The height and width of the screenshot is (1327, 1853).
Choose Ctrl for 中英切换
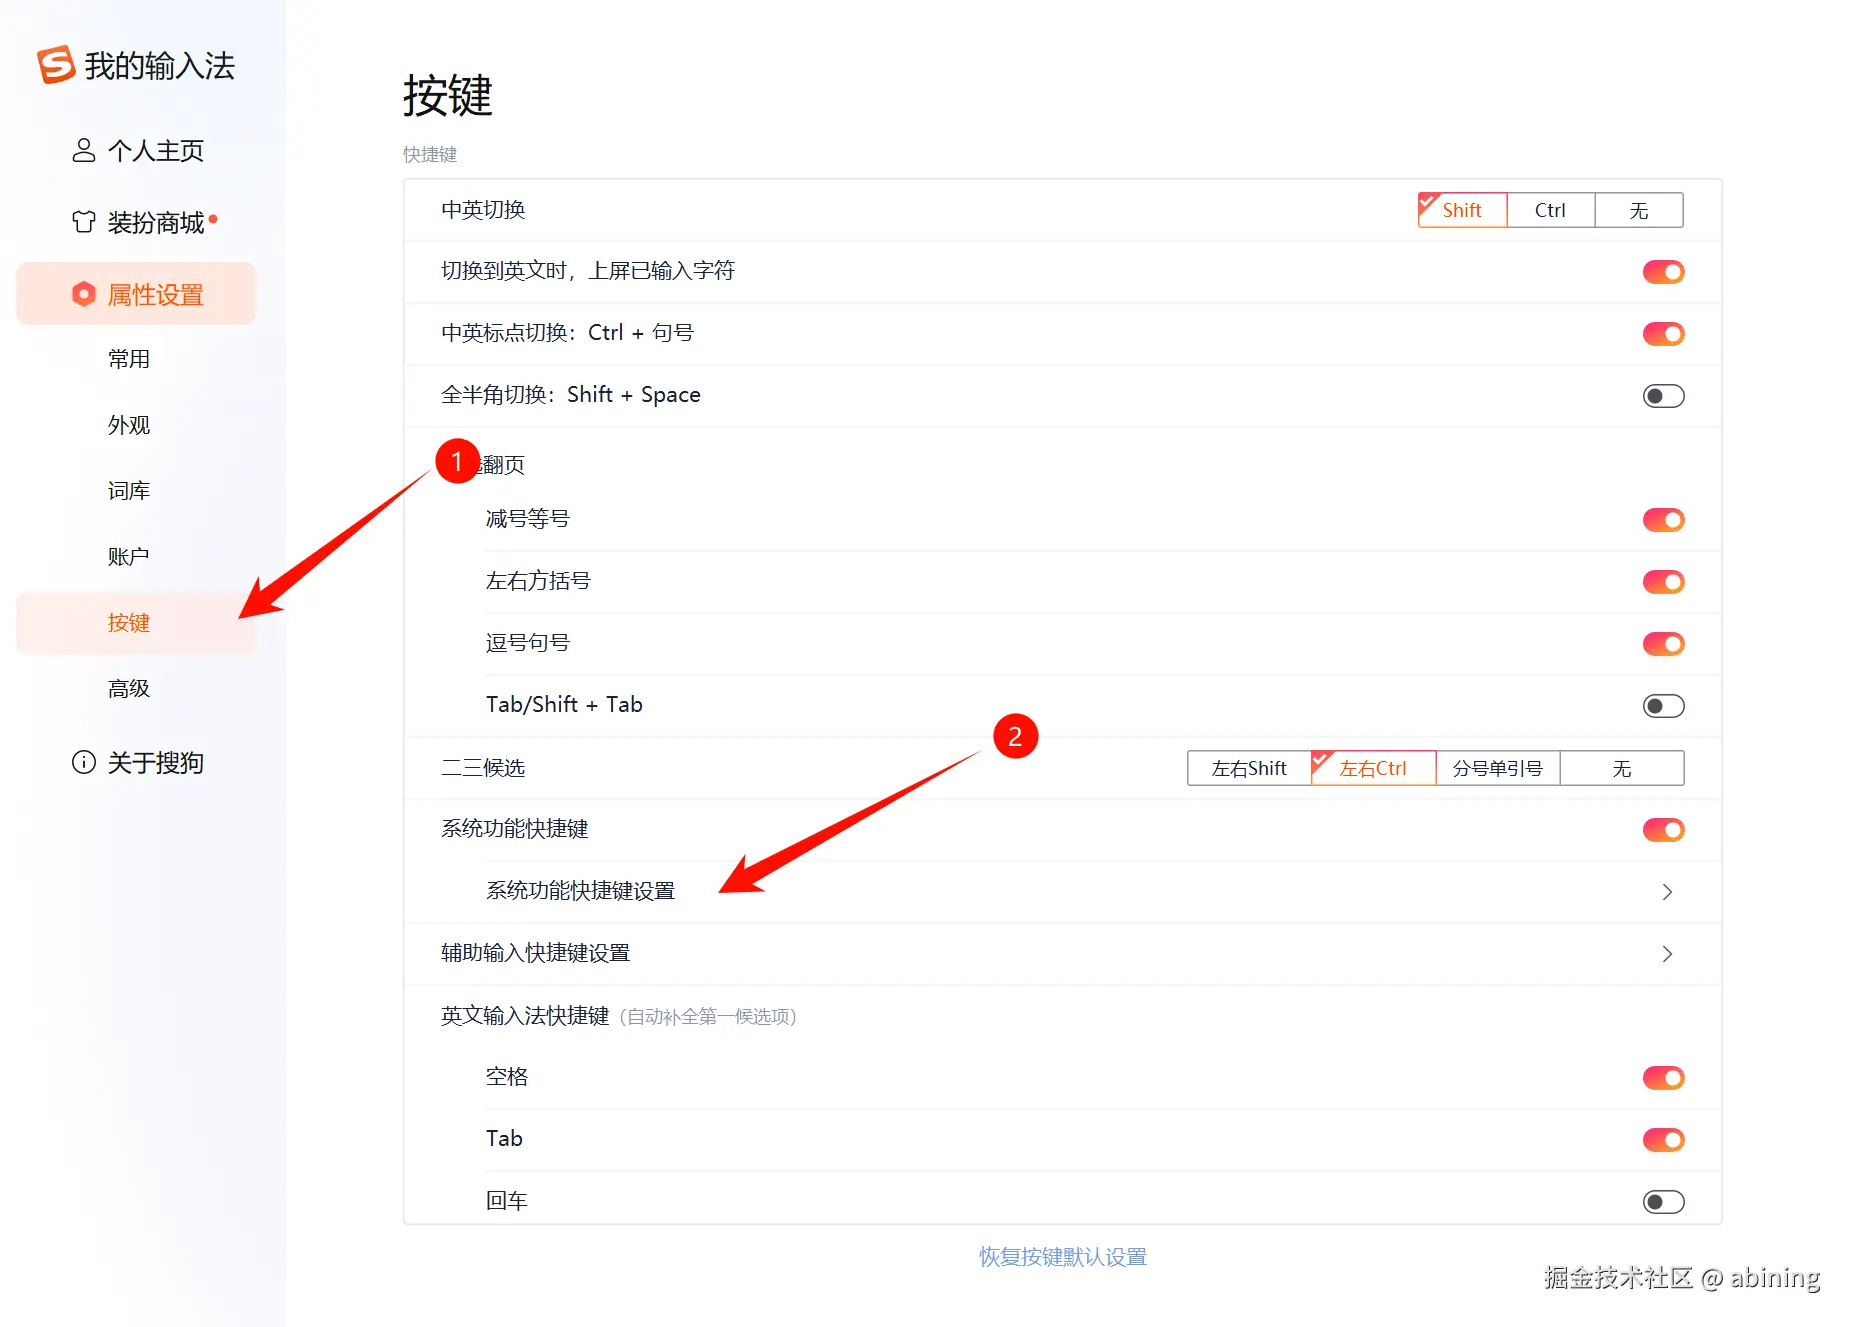pos(1550,210)
